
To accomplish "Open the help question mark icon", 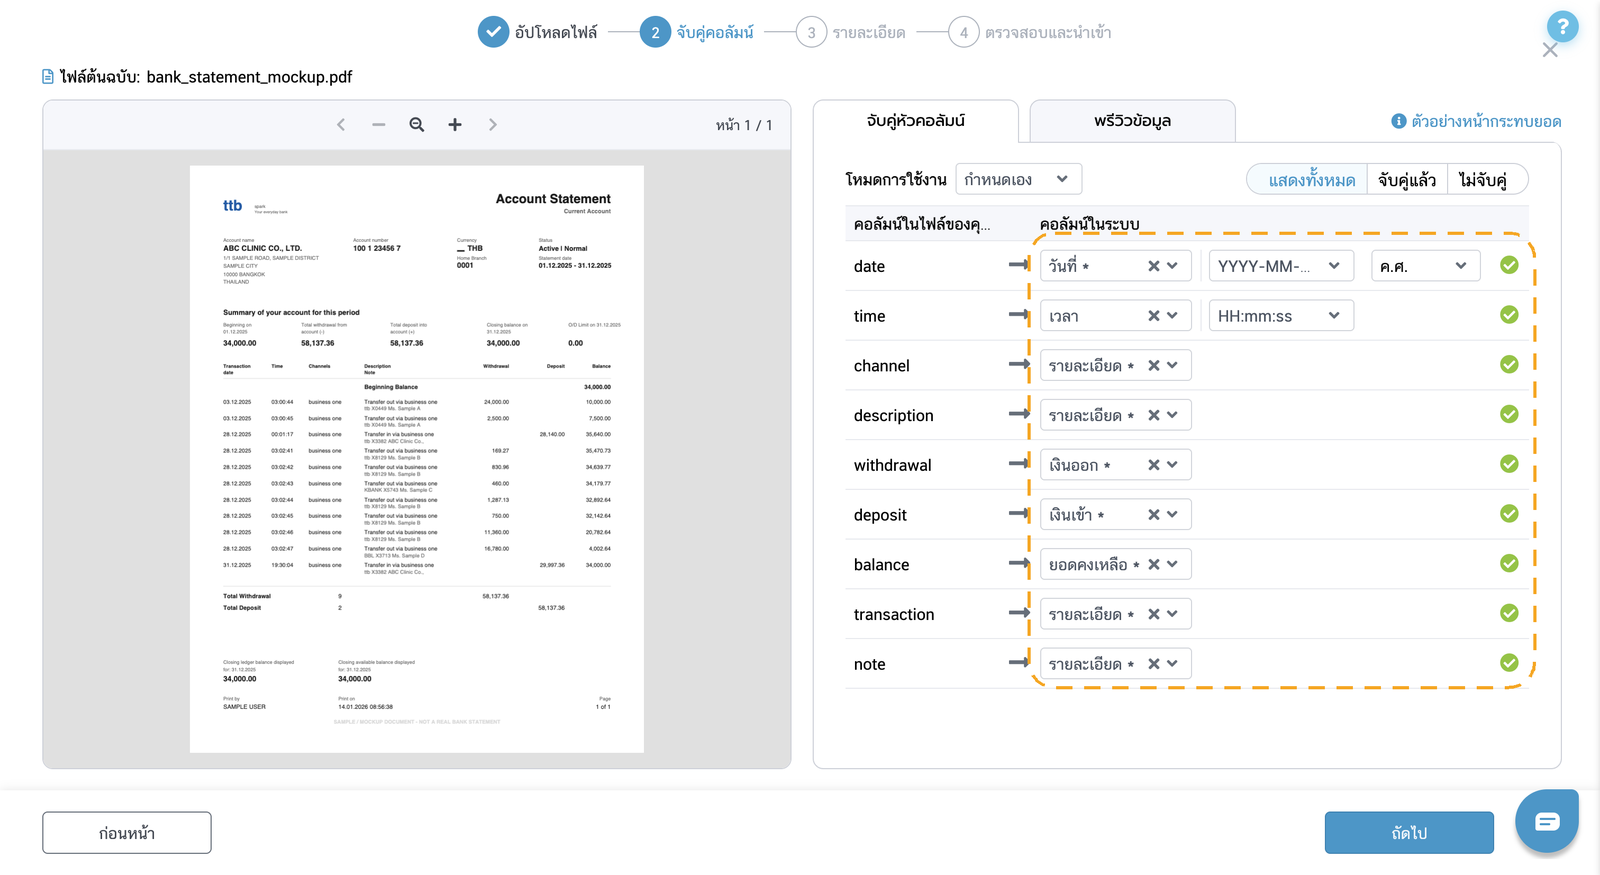I will point(1562,27).
